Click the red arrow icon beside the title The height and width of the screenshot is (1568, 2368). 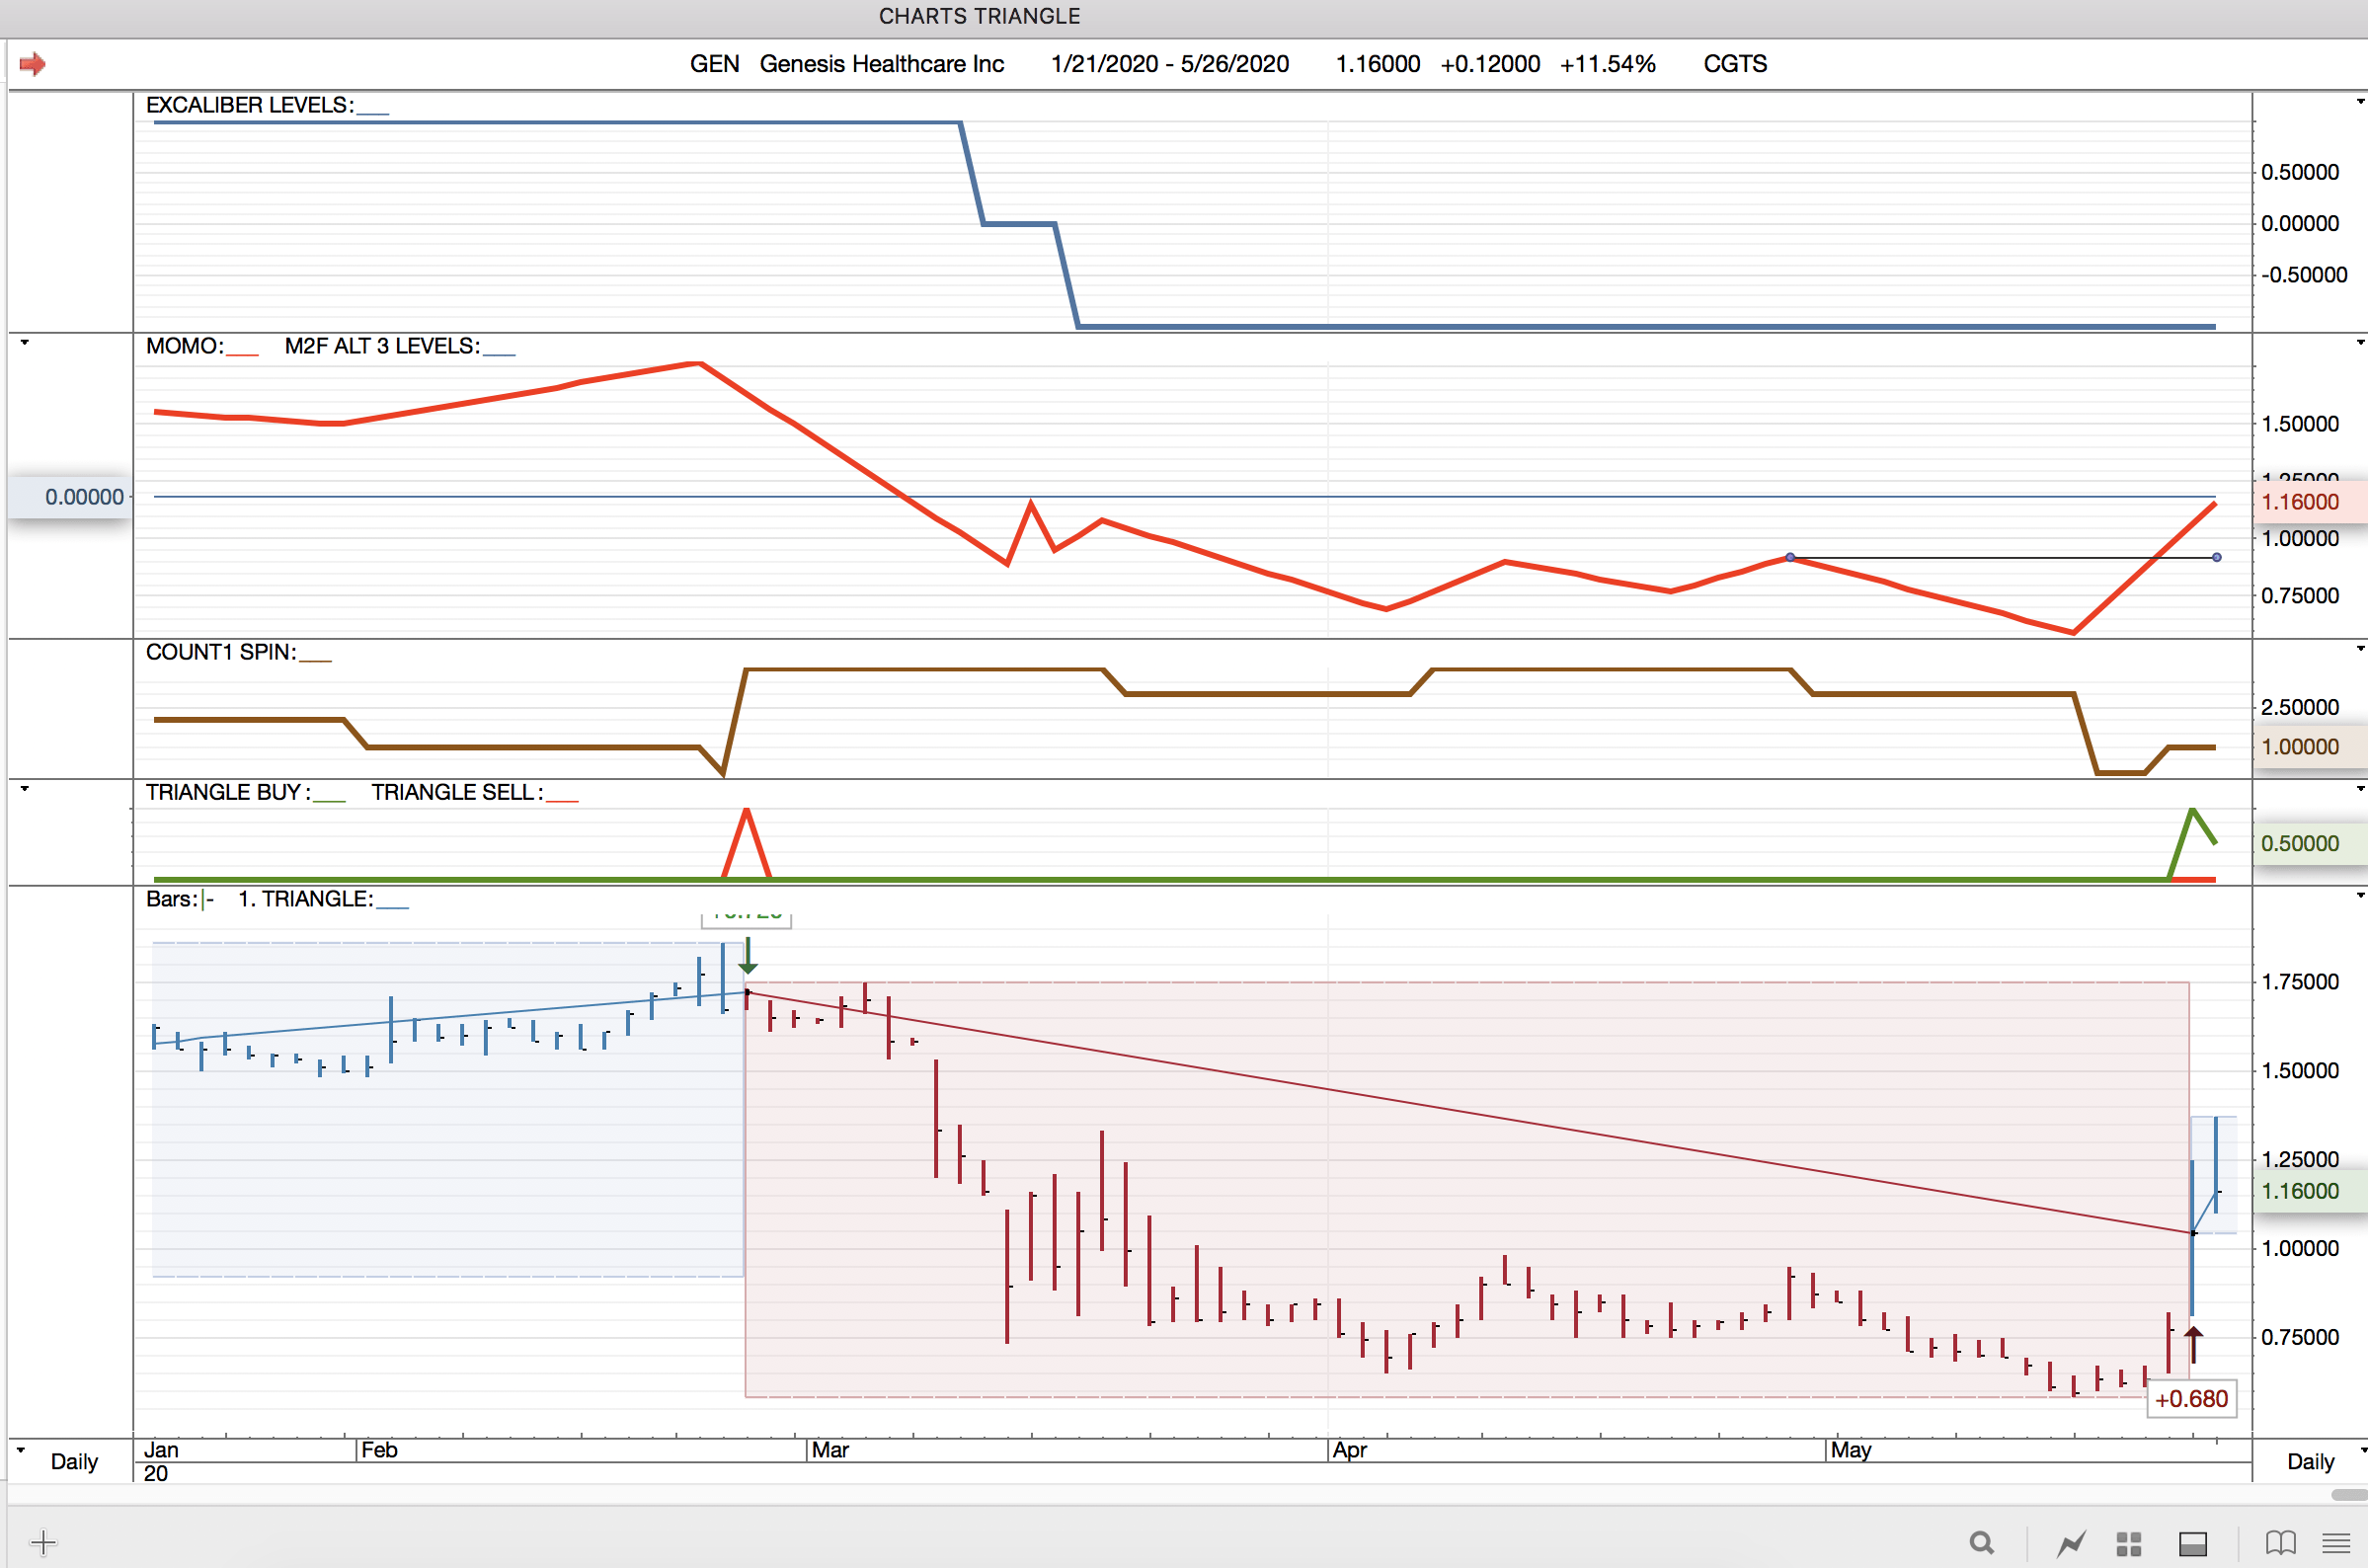[32, 64]
